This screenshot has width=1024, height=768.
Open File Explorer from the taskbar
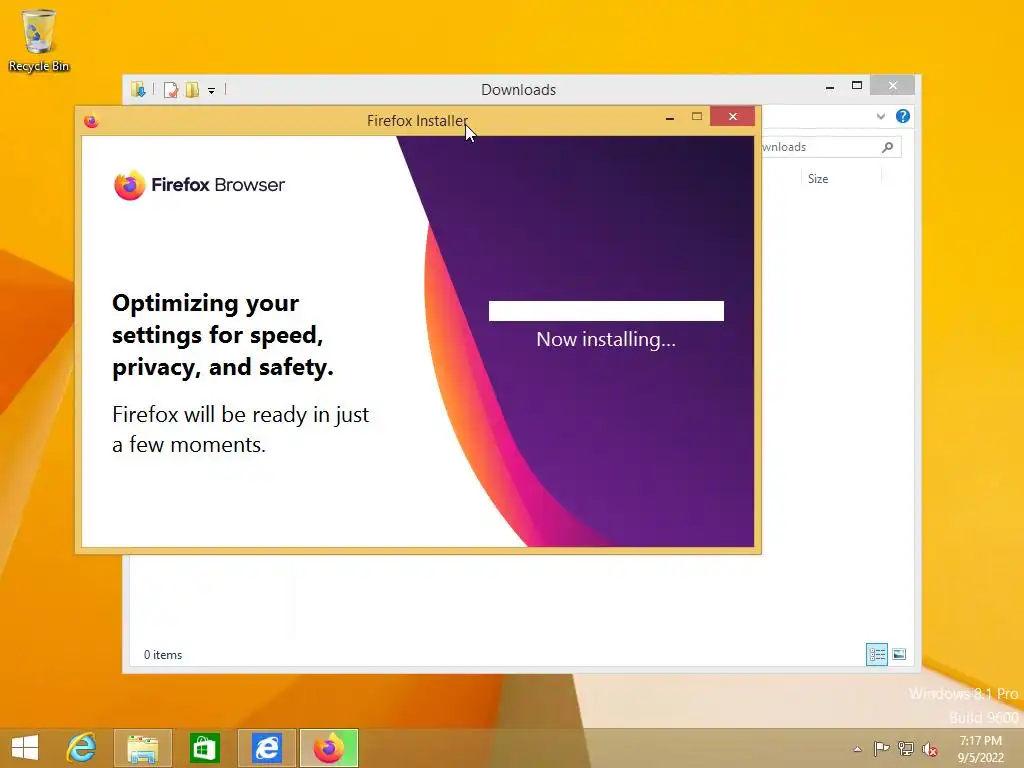click(x=143, y=748)
